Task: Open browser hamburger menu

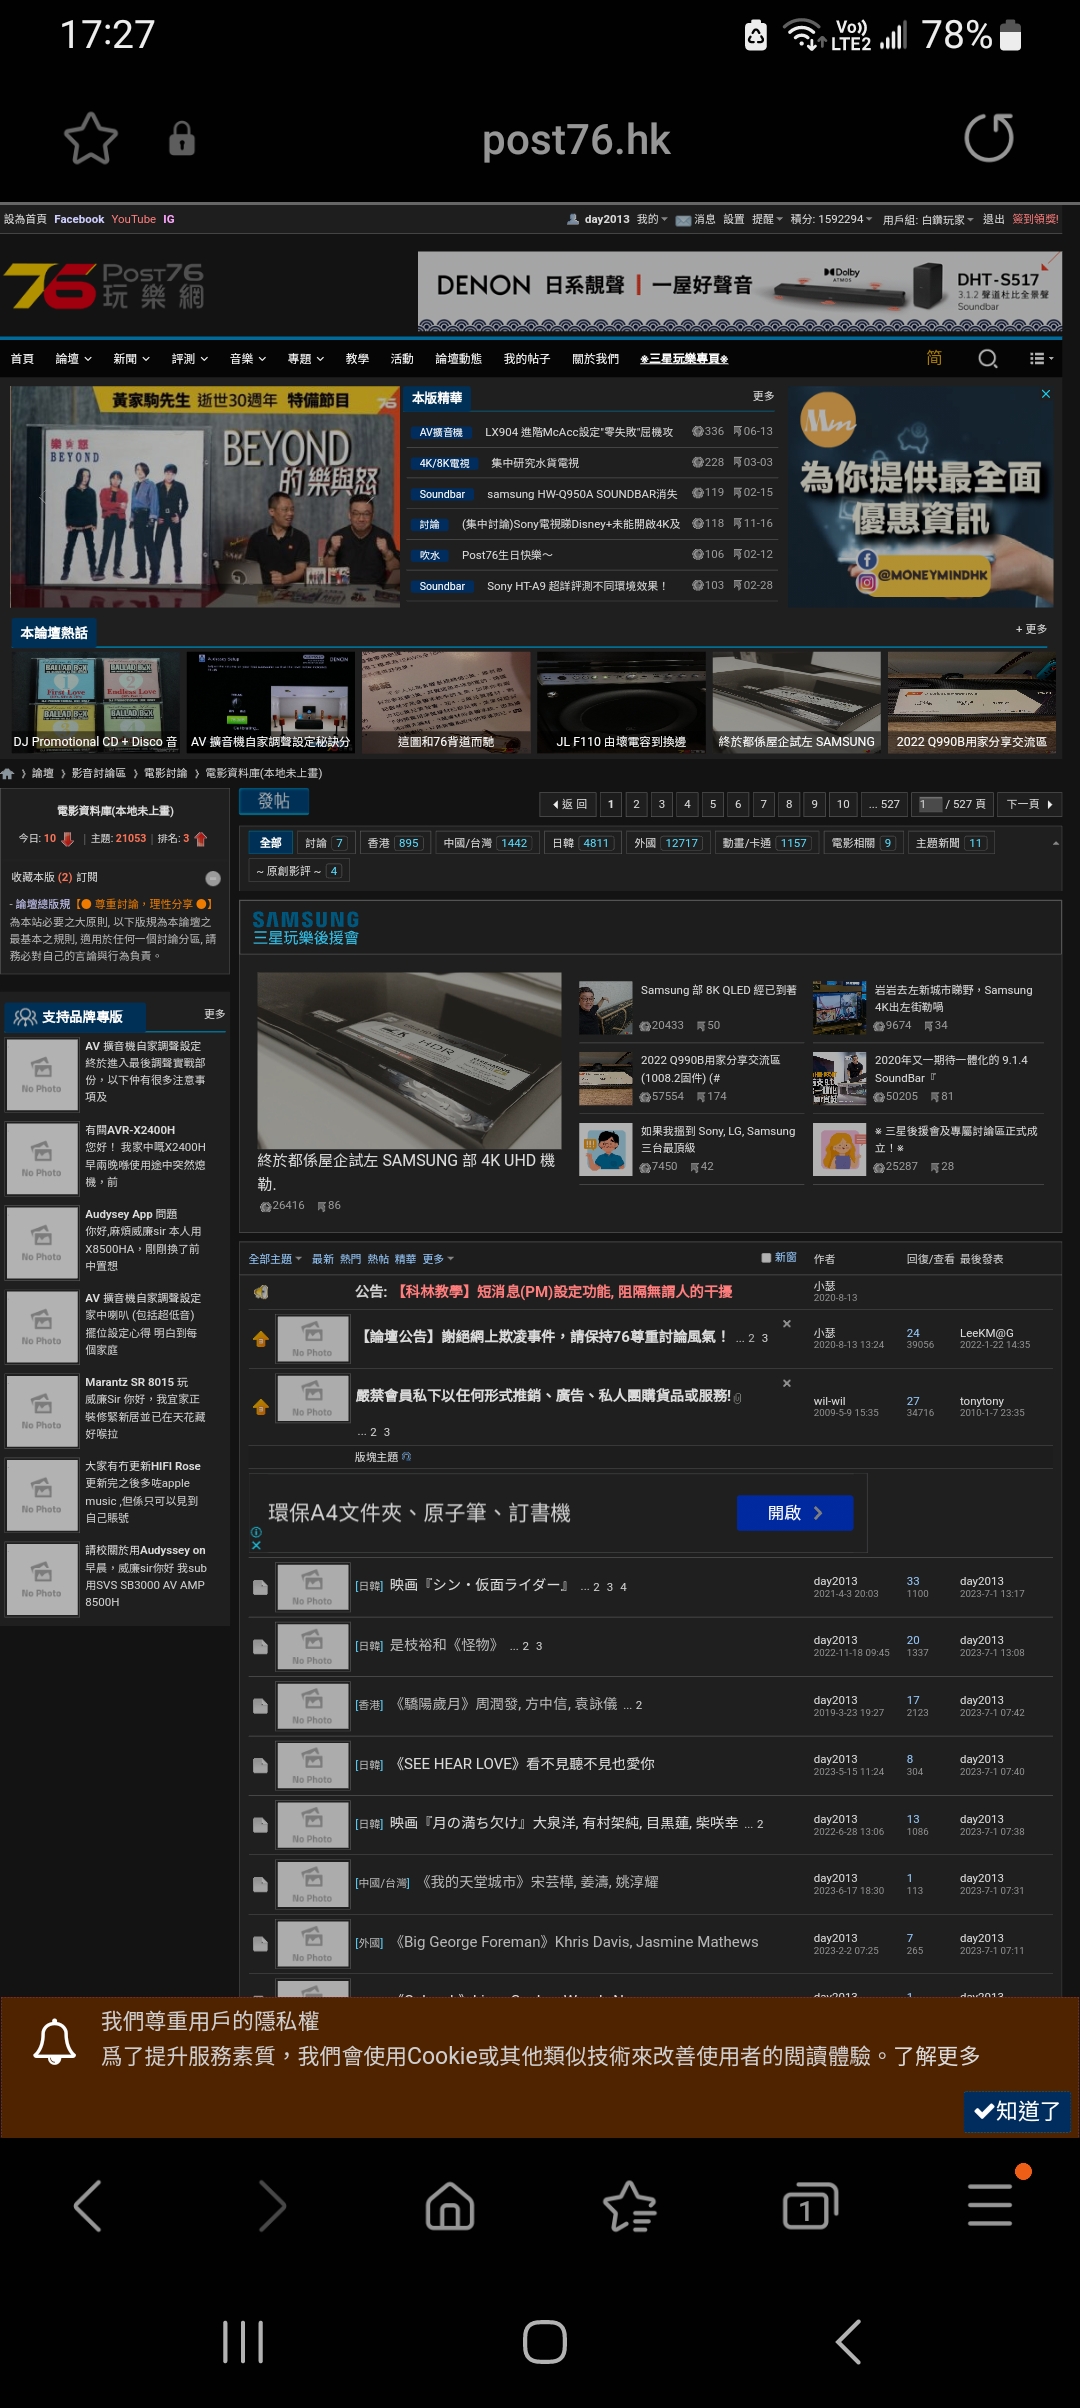Action: point(990,2204)
